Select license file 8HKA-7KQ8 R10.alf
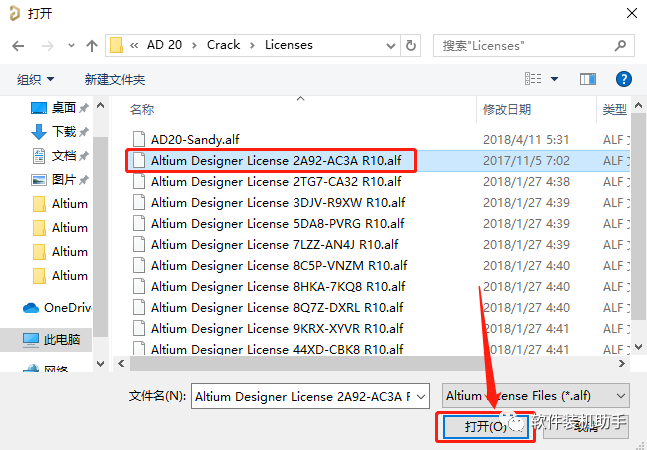The image size is (647, 450). (x=278, y=287)
